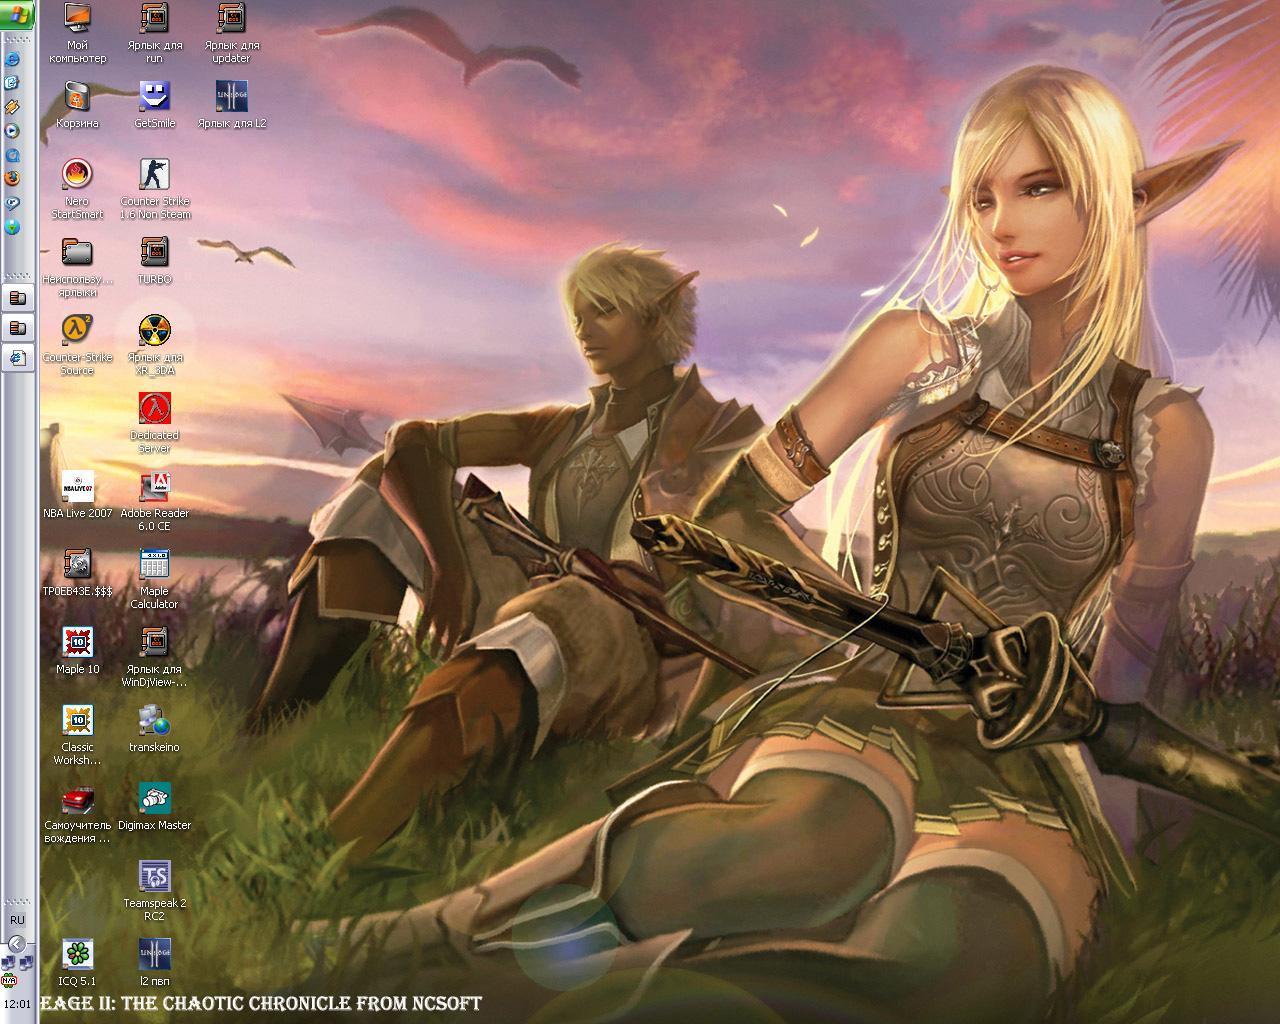The image size is (1280, 1024).
Task: Click the 12:01 clock in the tray
Action: (x=17, y=1003)
